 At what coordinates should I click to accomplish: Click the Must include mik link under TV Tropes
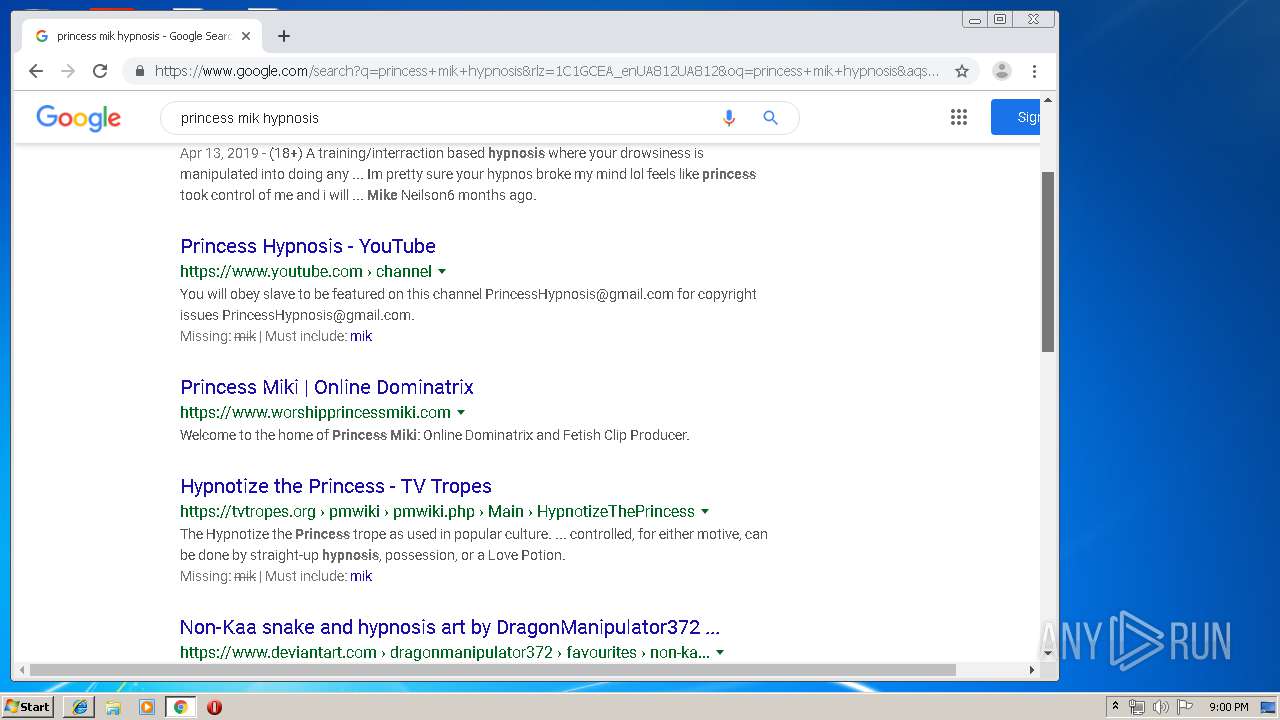[361, 576]
